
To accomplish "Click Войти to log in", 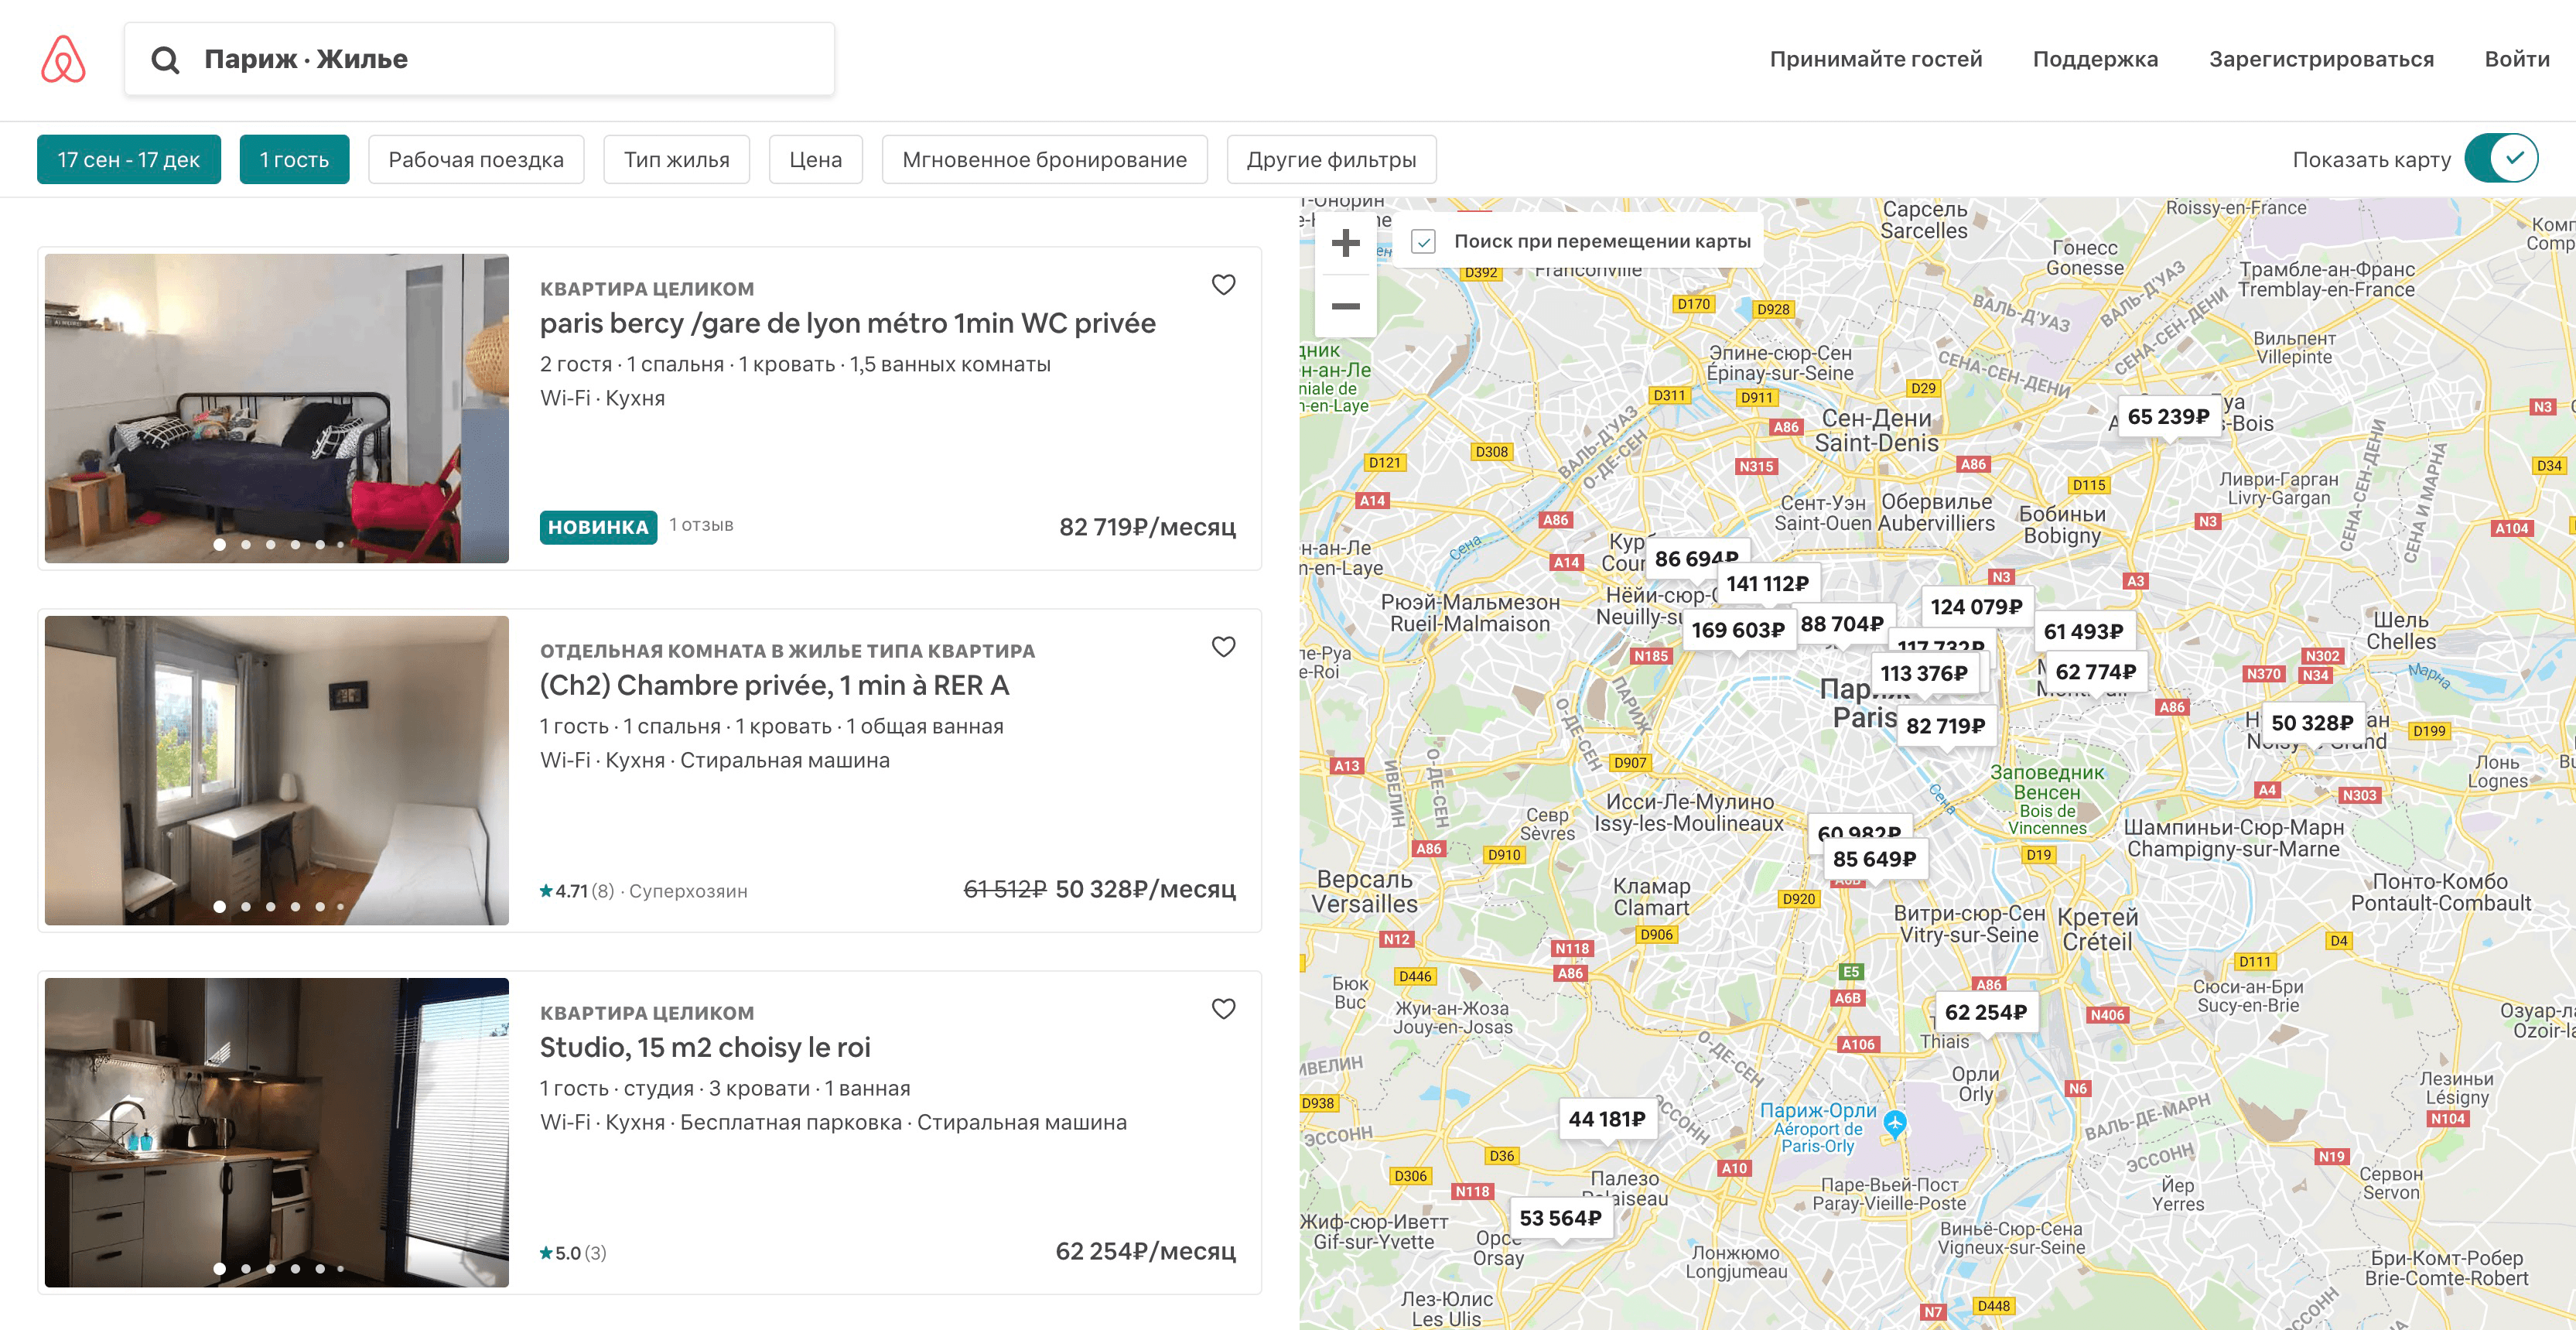I will click(2516, 59).
